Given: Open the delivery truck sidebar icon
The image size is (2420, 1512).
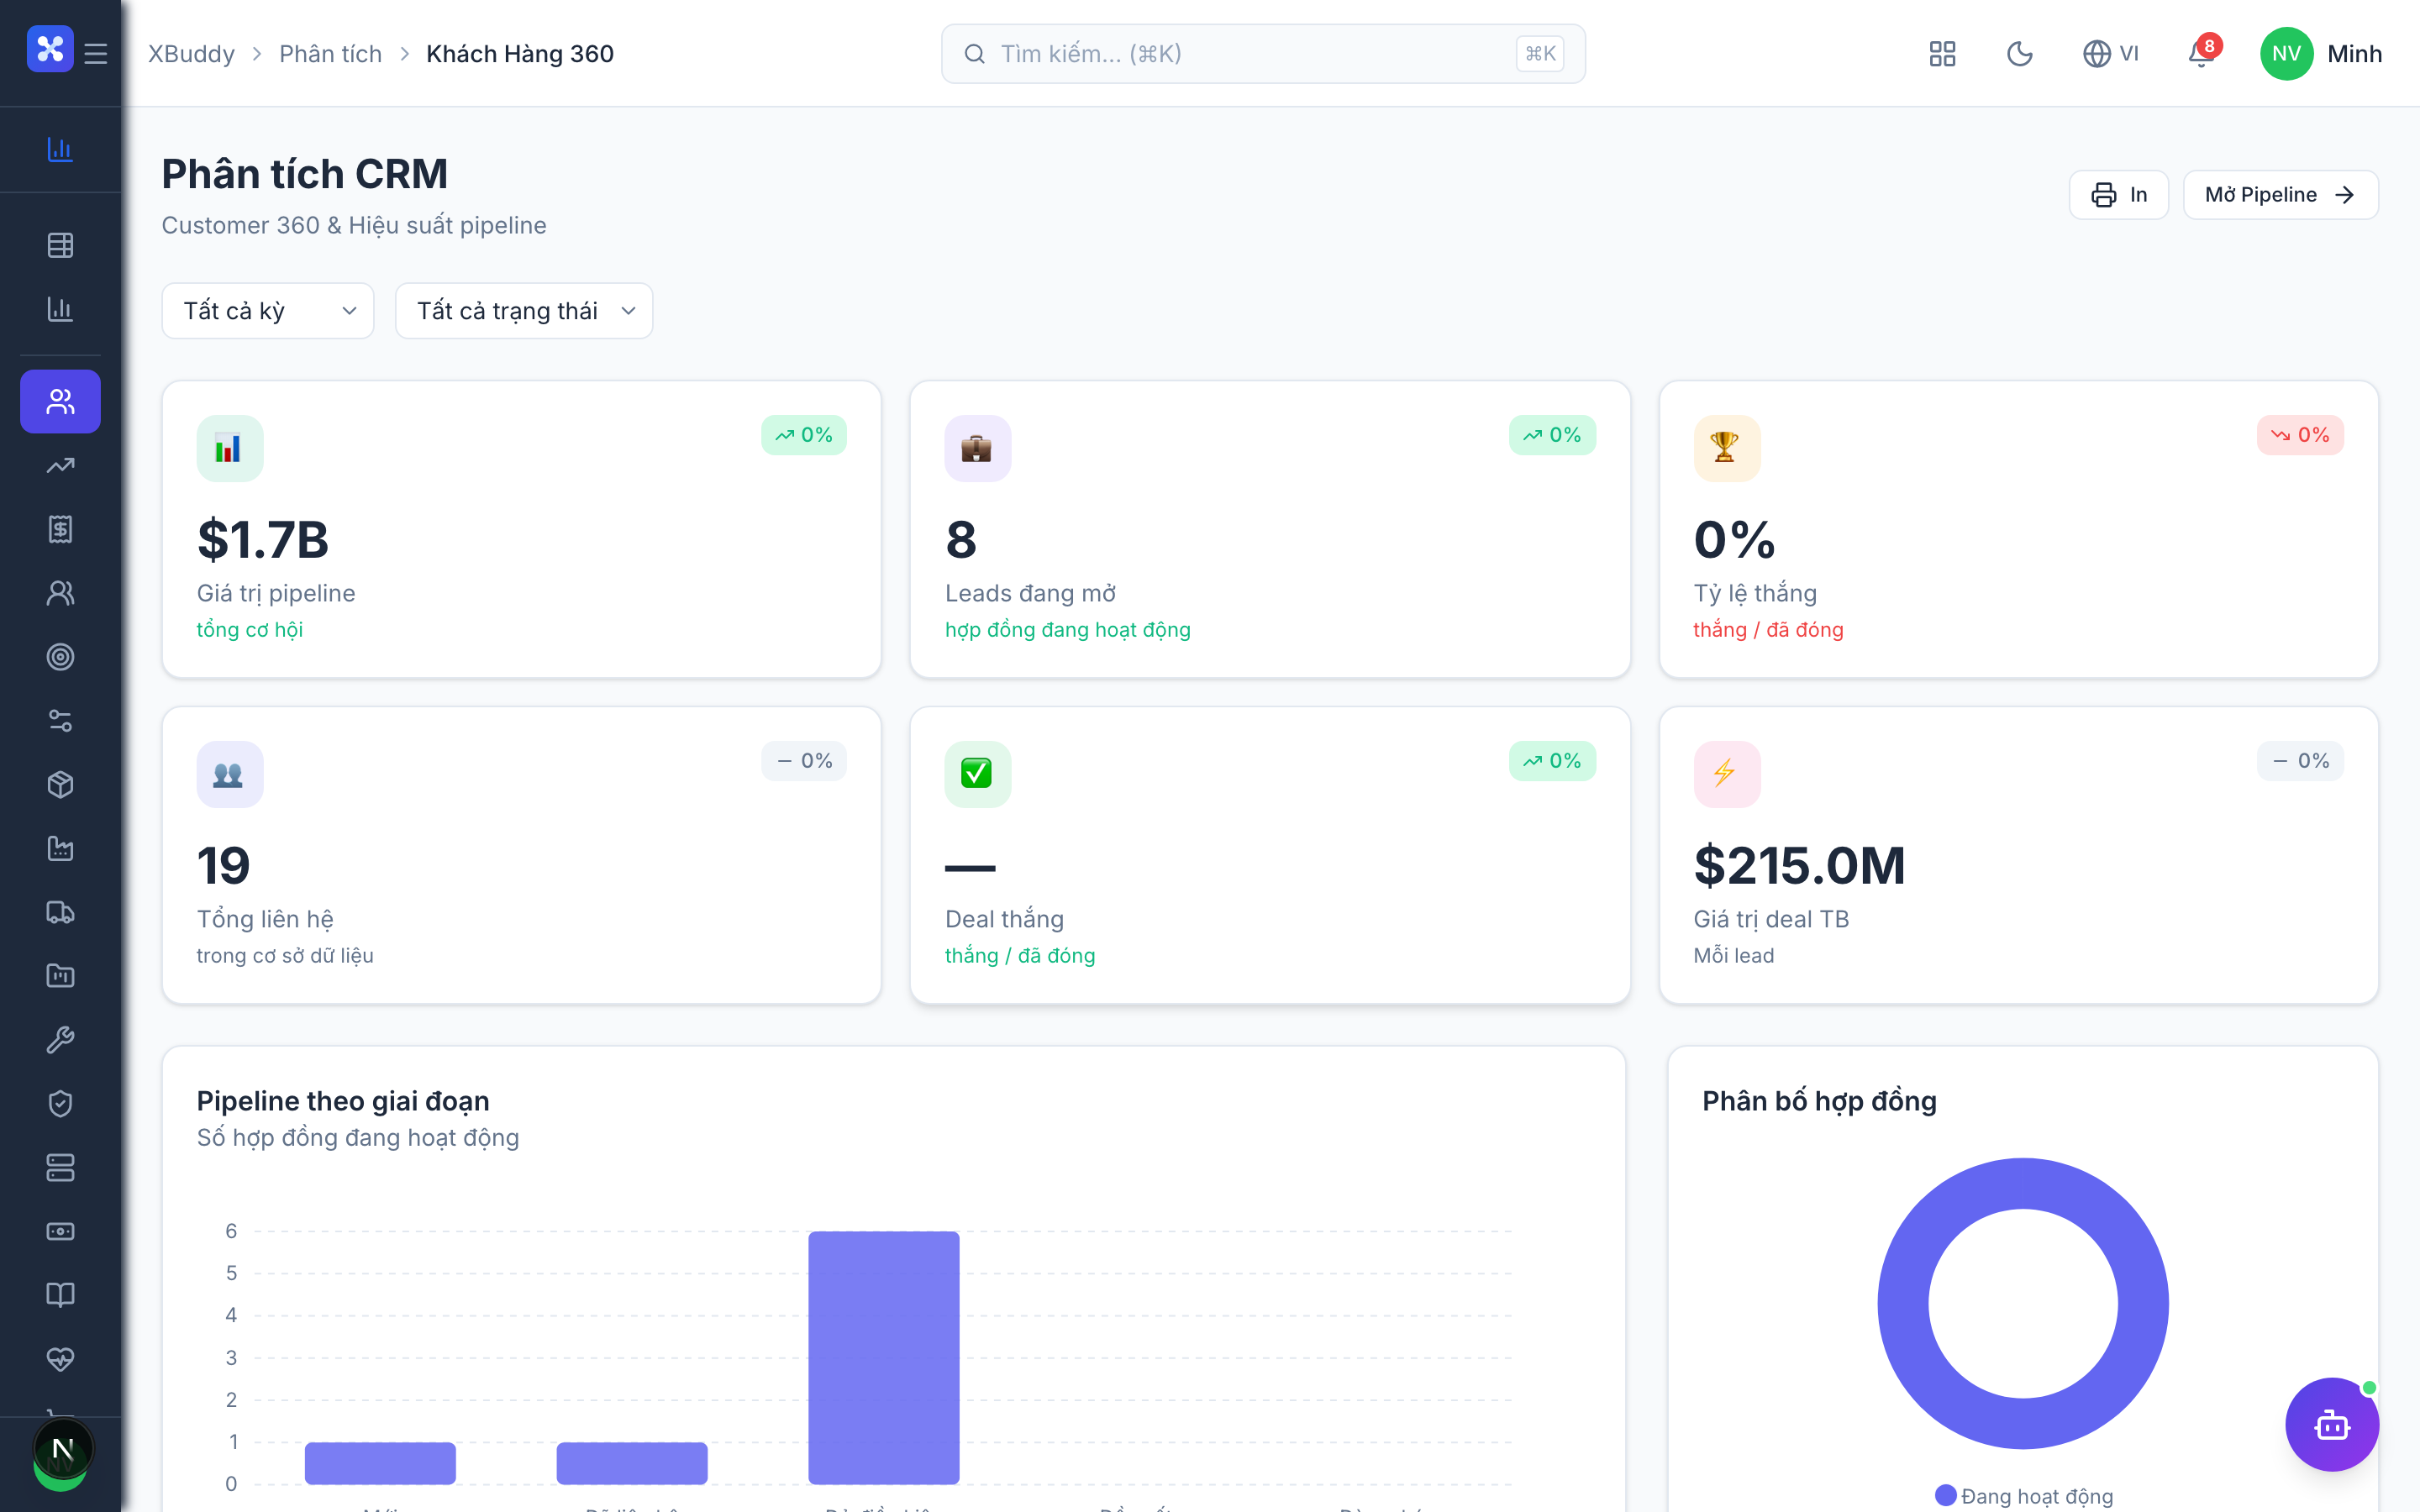Looking at the screenshot, I should pos(60,912).
